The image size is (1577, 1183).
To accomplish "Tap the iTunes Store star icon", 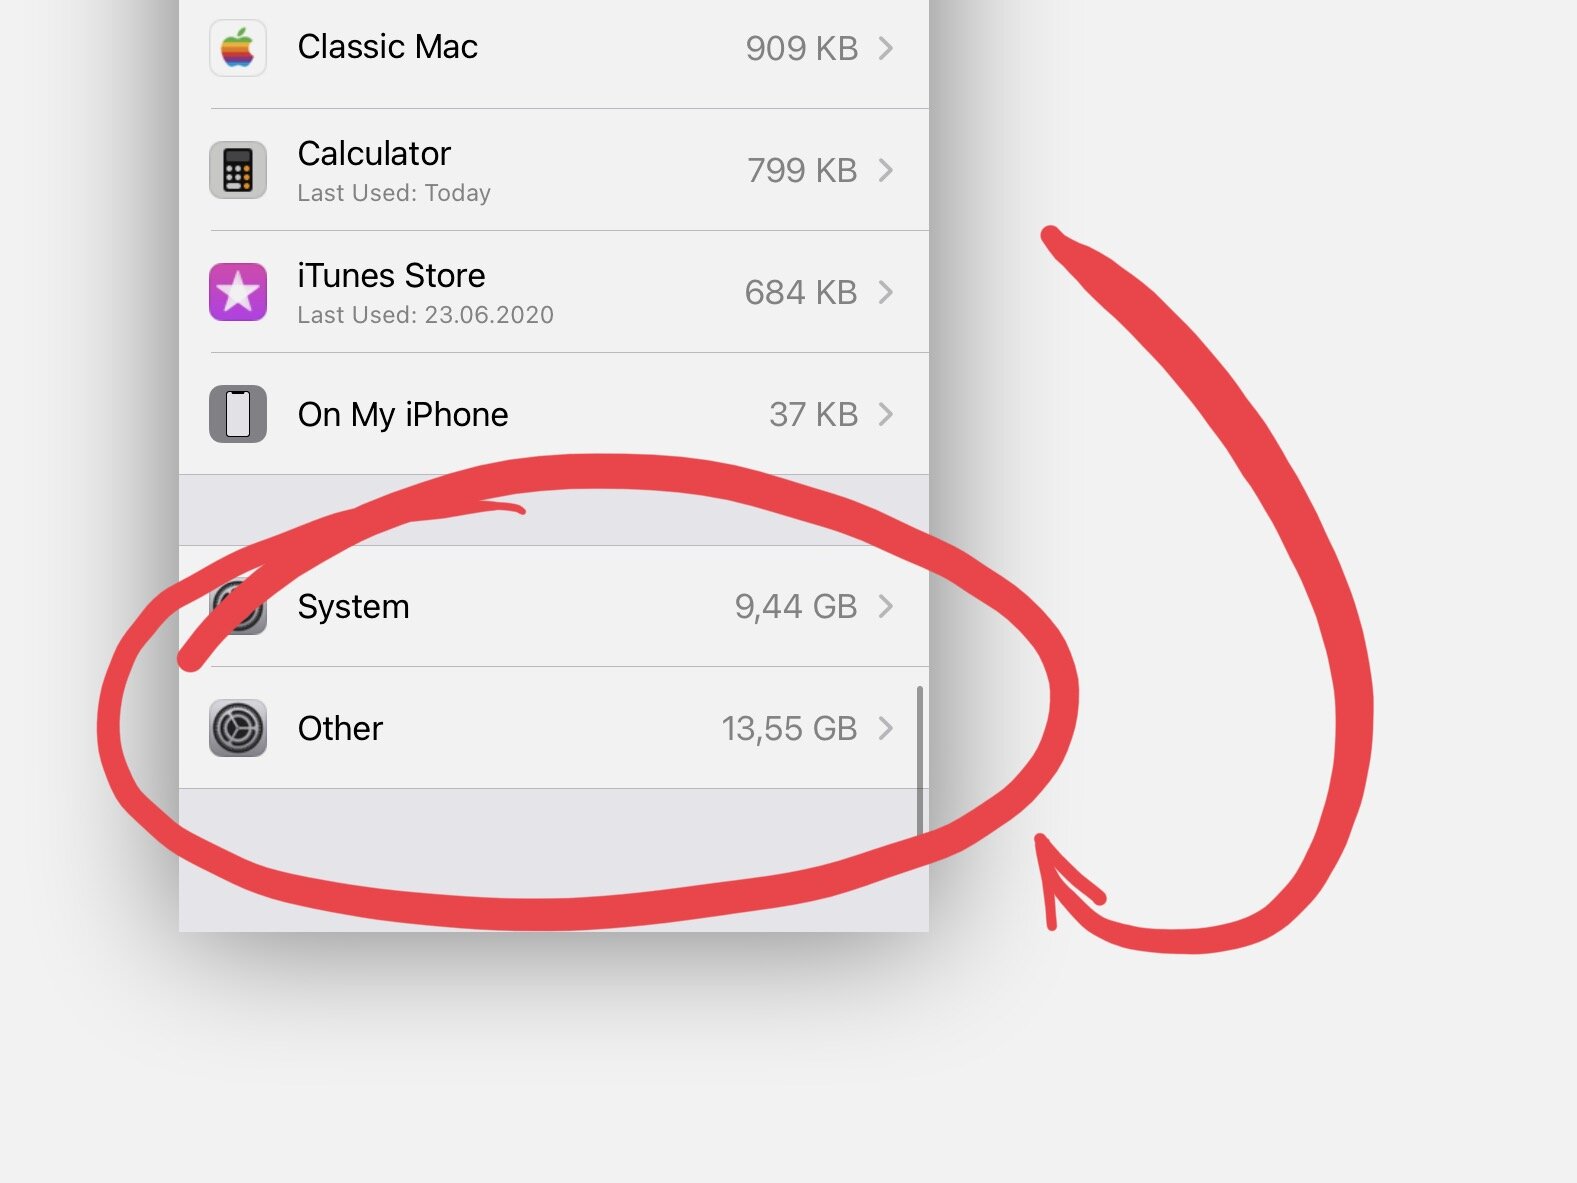I will [x=238, y=292].
